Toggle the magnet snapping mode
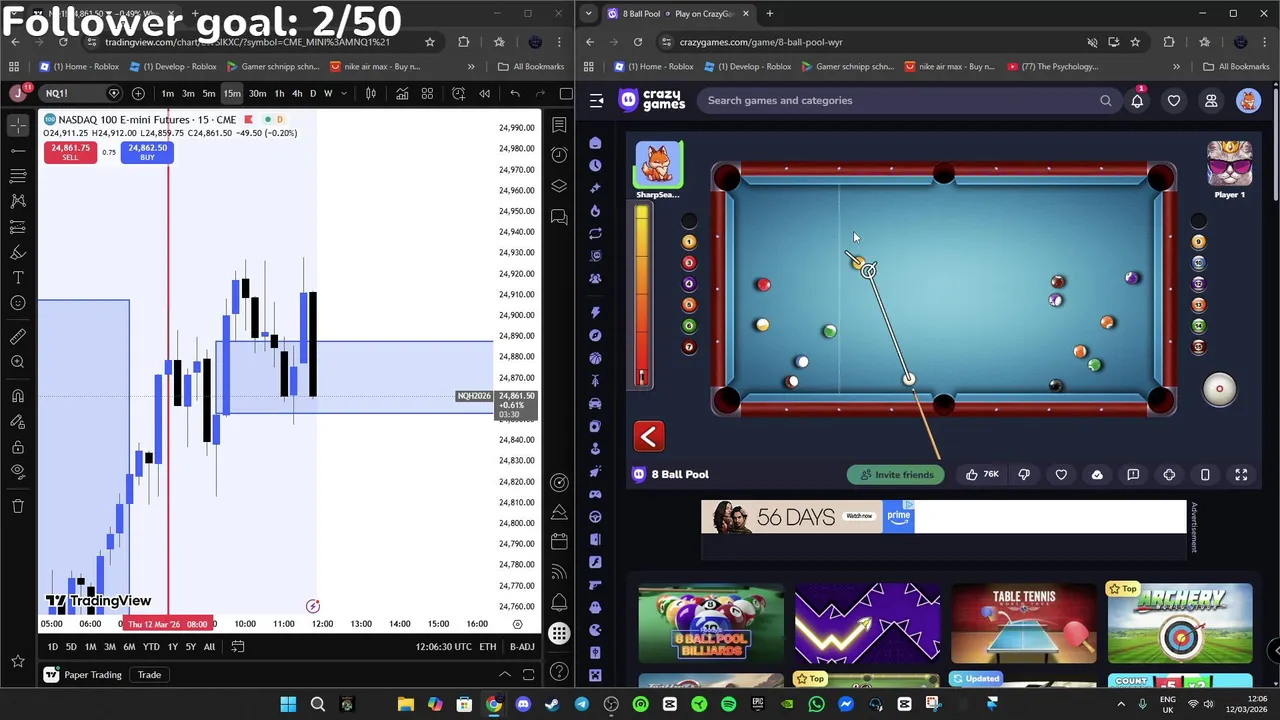The image size is (1280, 720). click(x=18, y=397)
